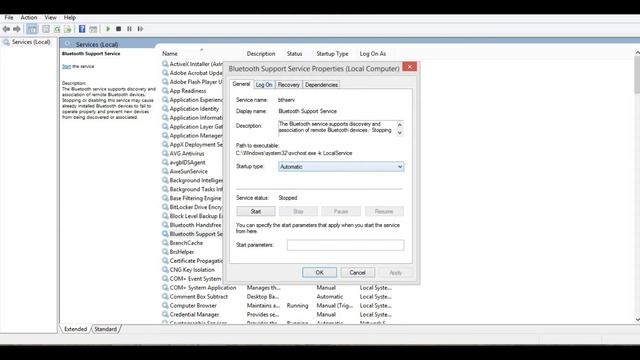The image size is (640, 360).
Task: Open the Action menu
Action: (x=29, y=18)
